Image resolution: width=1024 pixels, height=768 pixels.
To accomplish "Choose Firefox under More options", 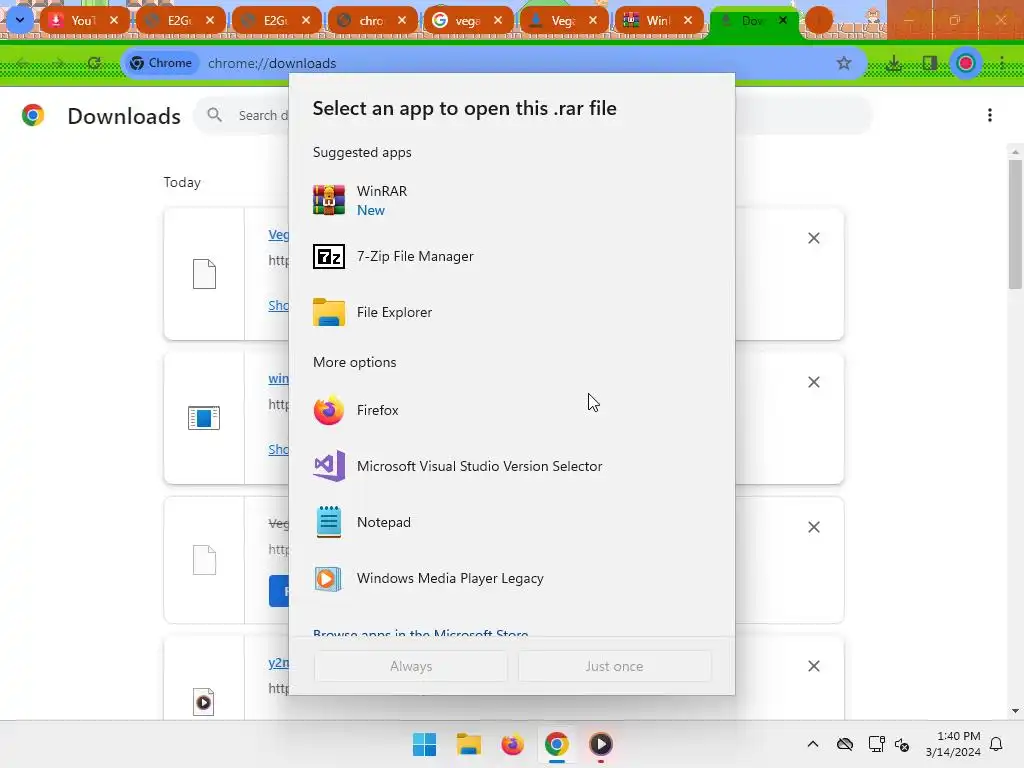I will click(x=511, y=410).
